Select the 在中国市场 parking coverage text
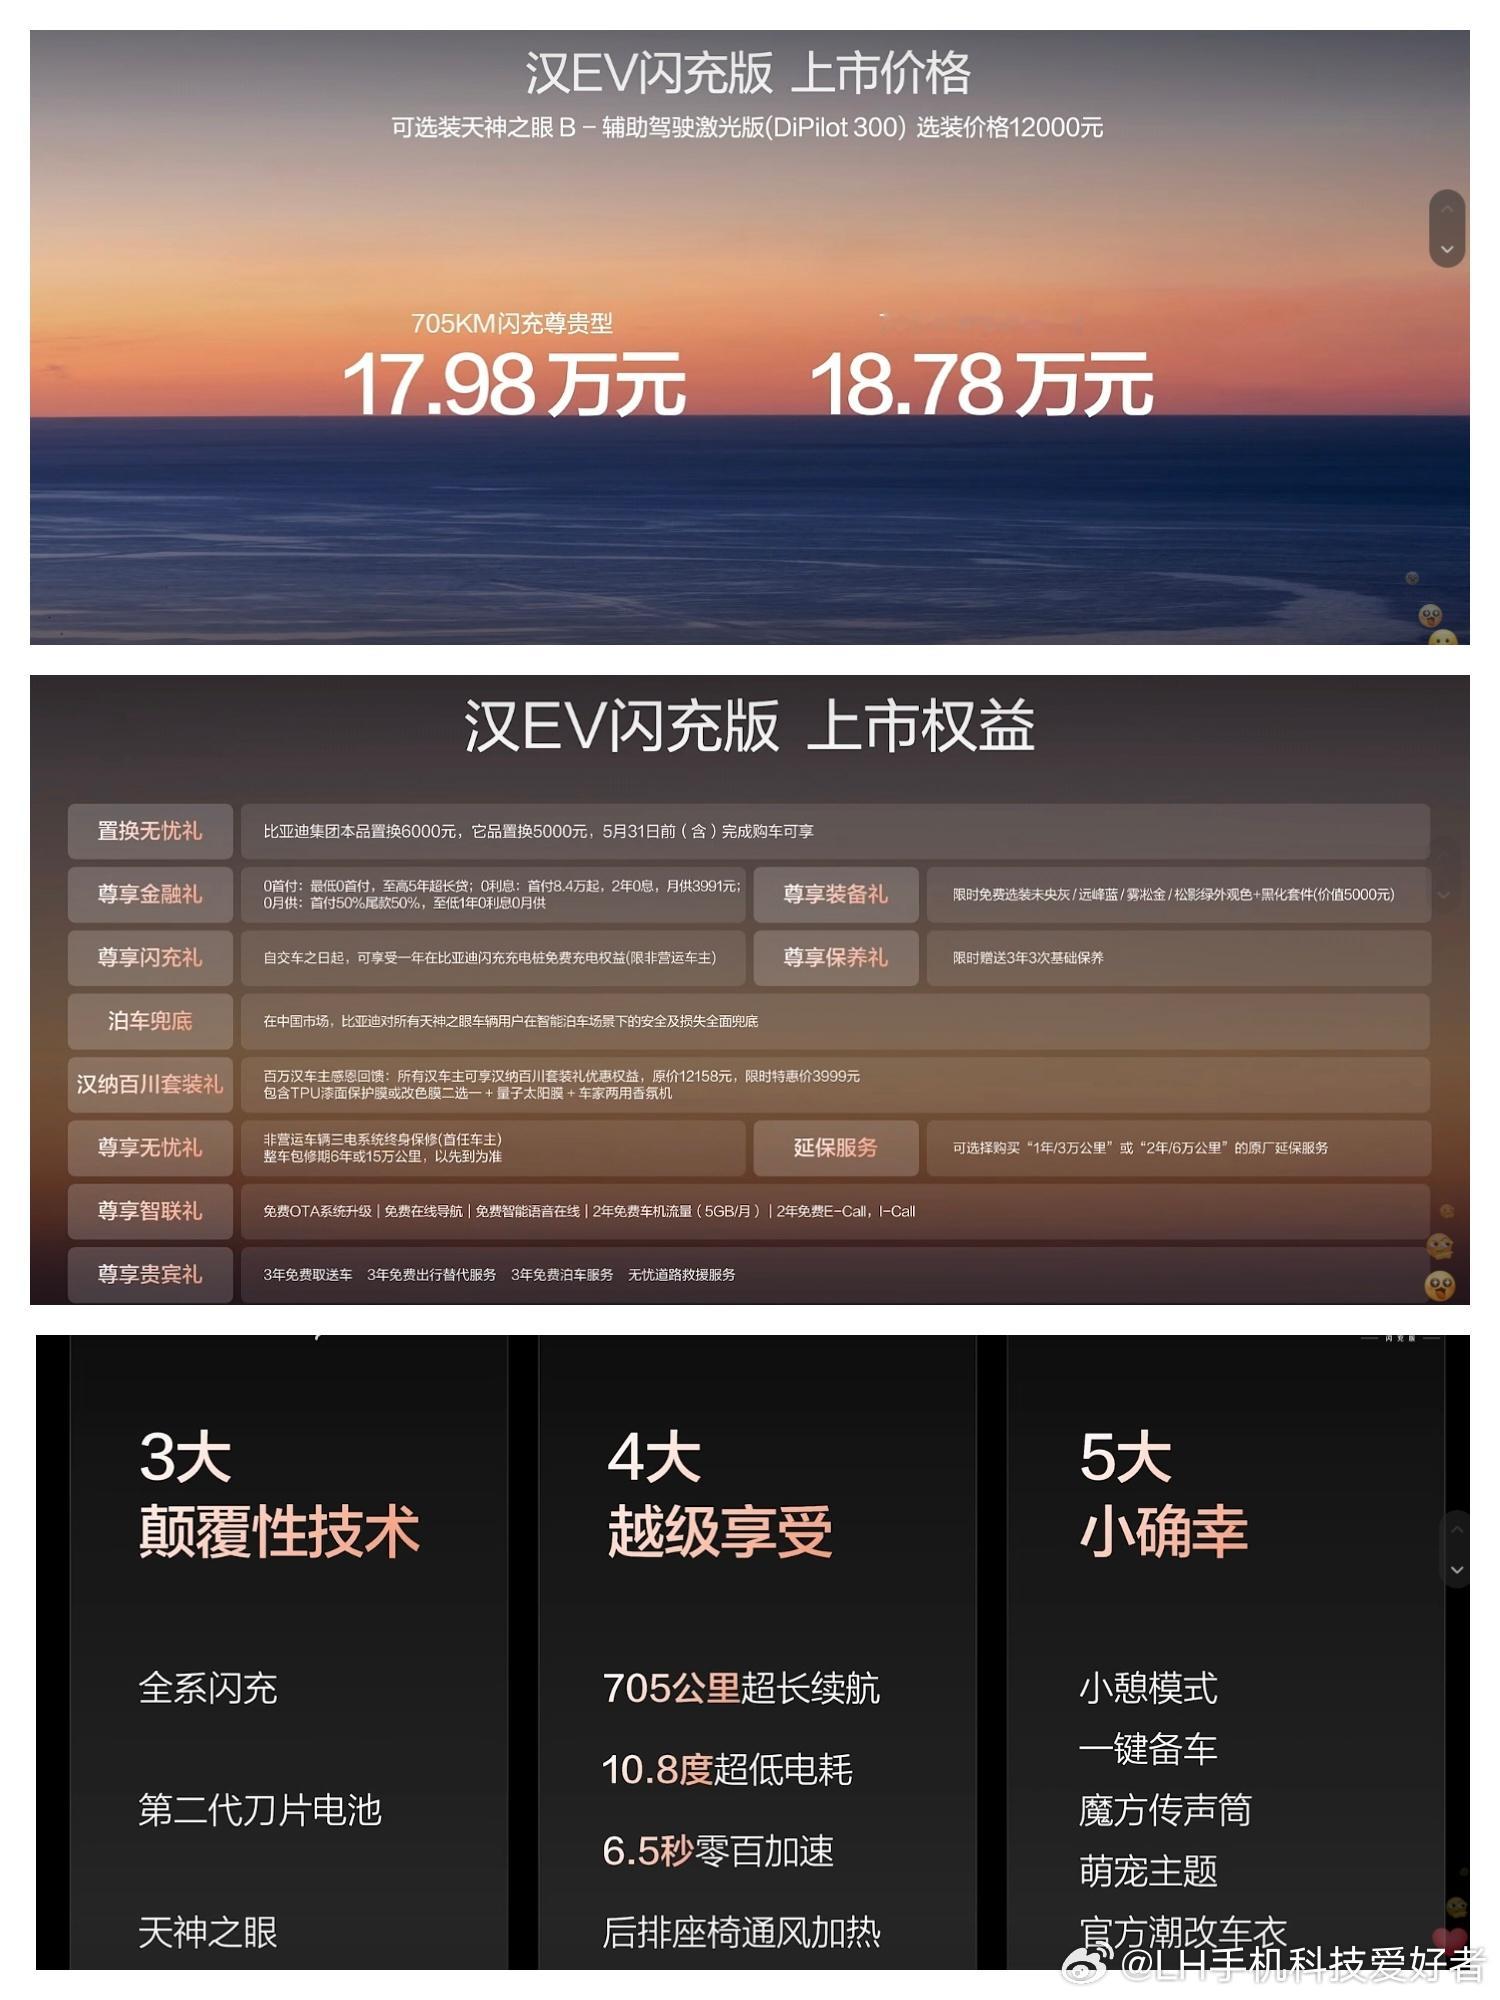Image resolution: width=1500 pixels, height=2000 pixels. (x=511, y=1021)
